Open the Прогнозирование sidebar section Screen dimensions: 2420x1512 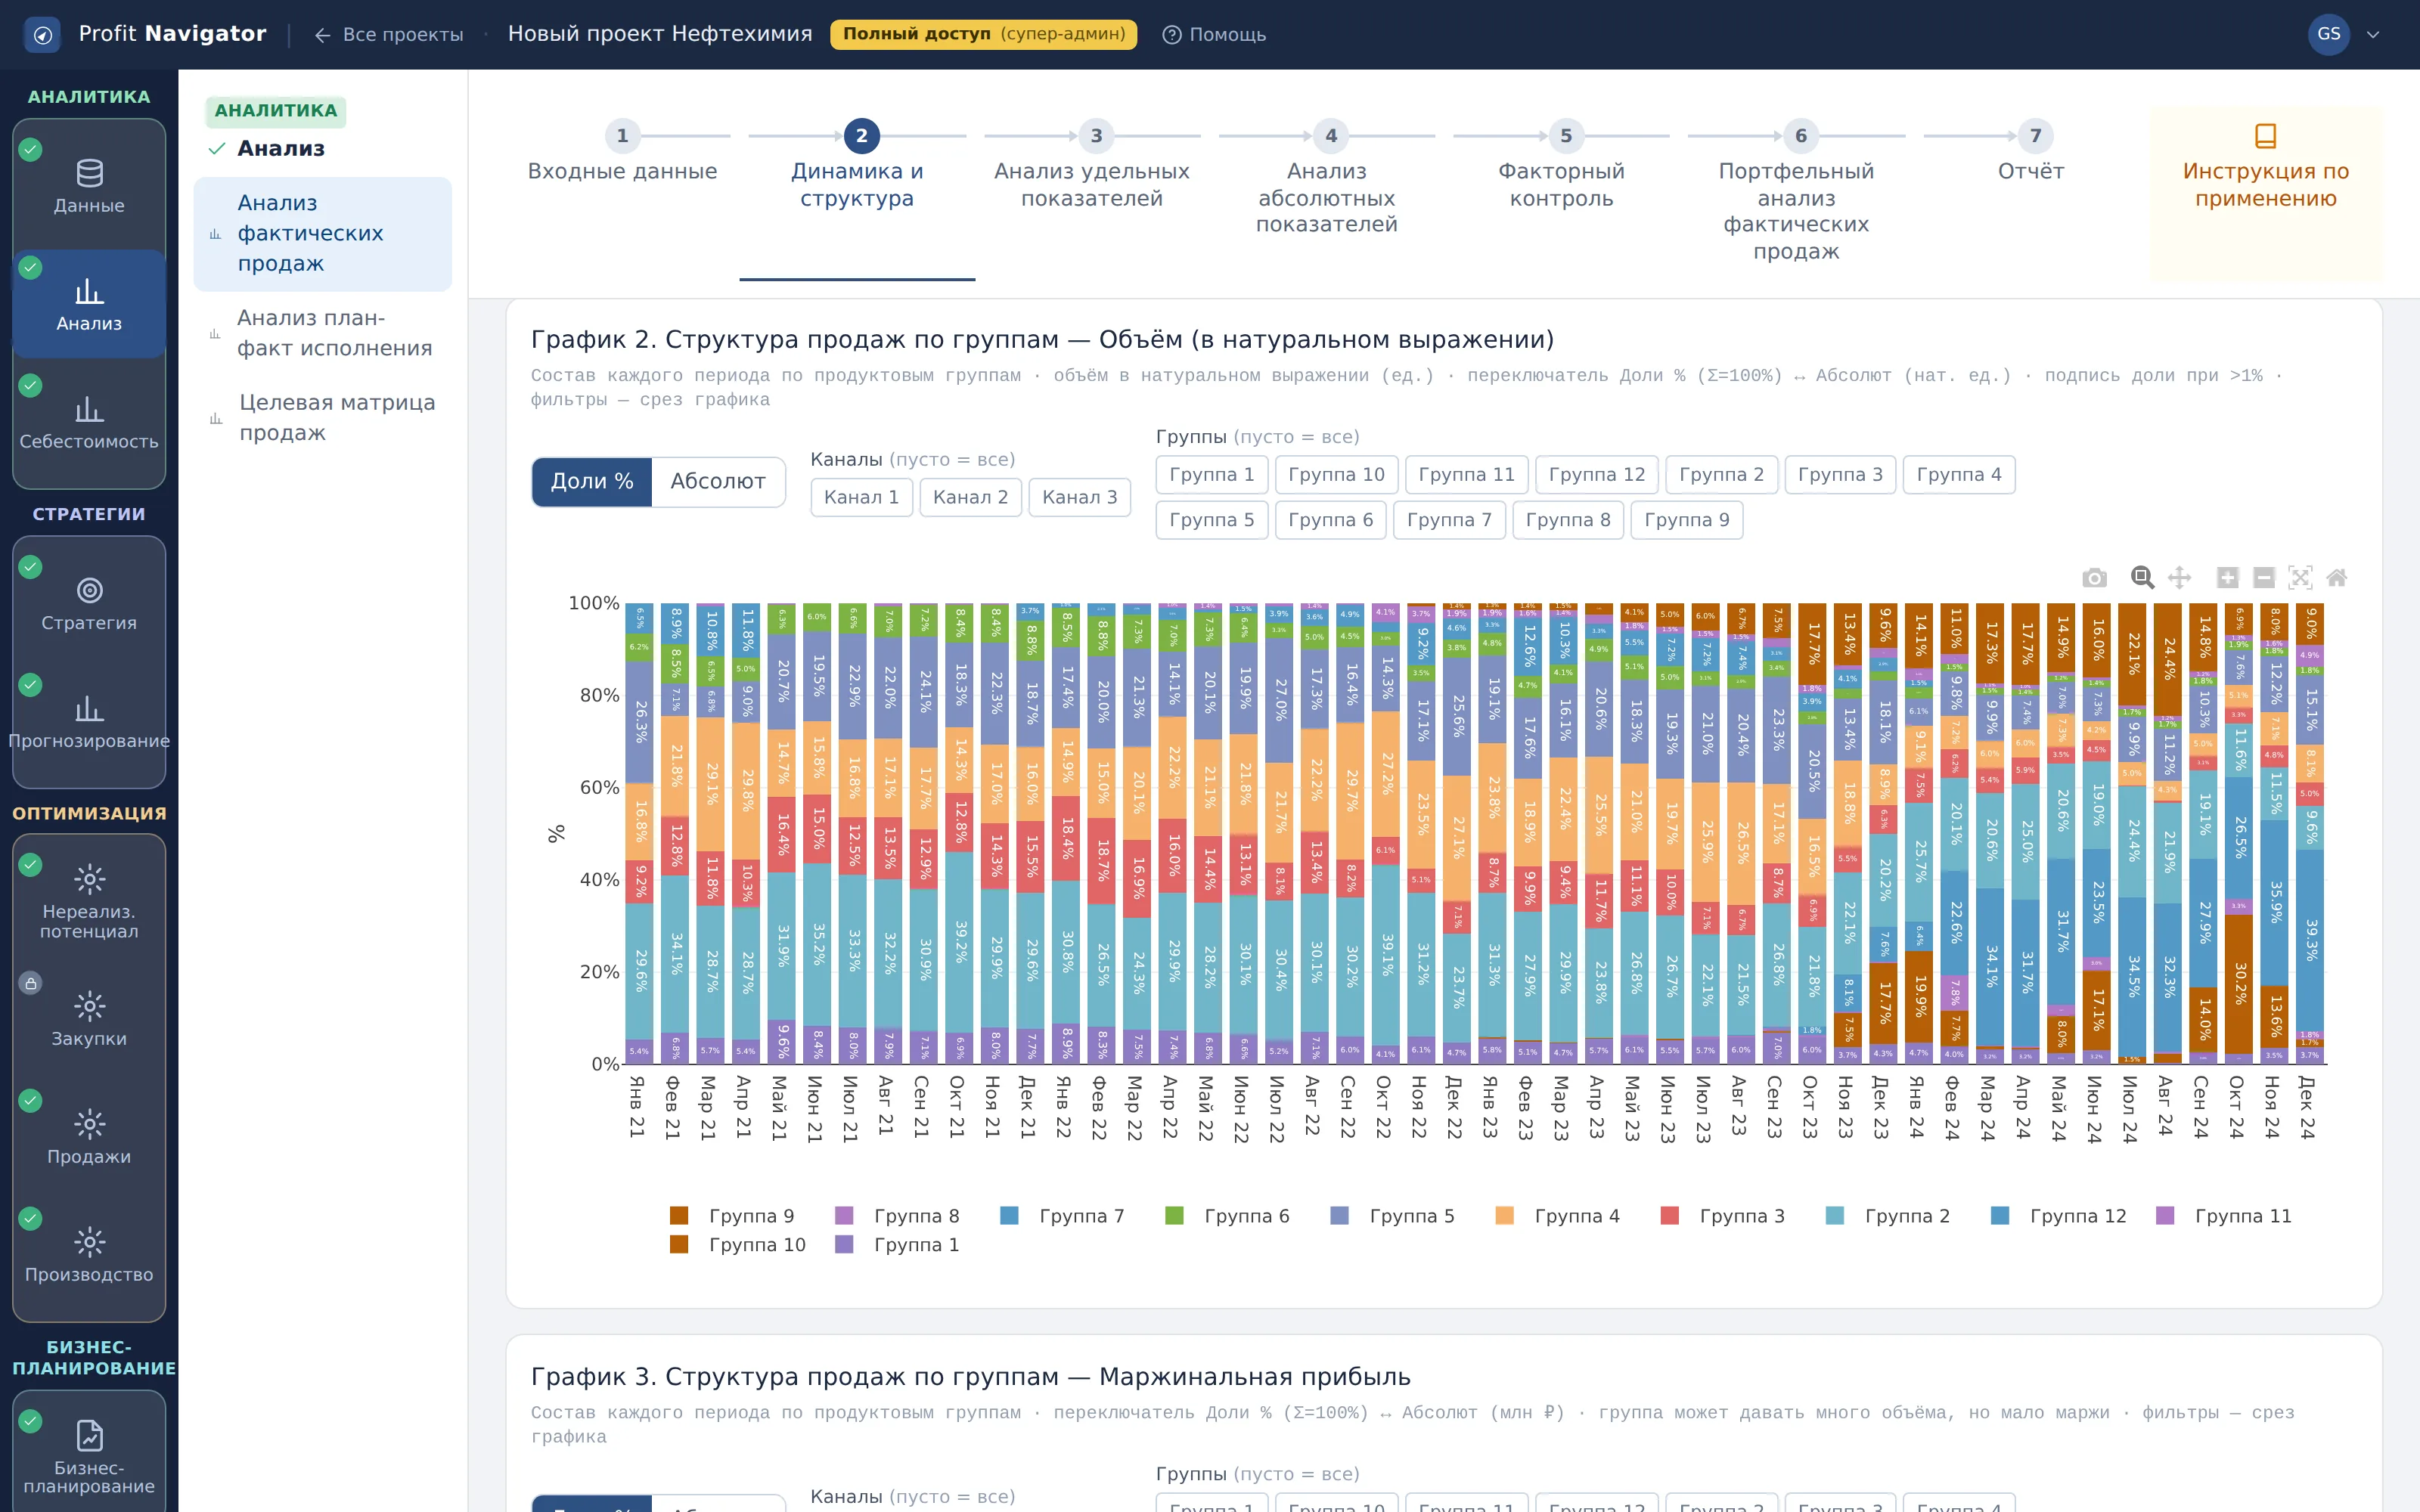pyautogui.click(x=89, y=722)
